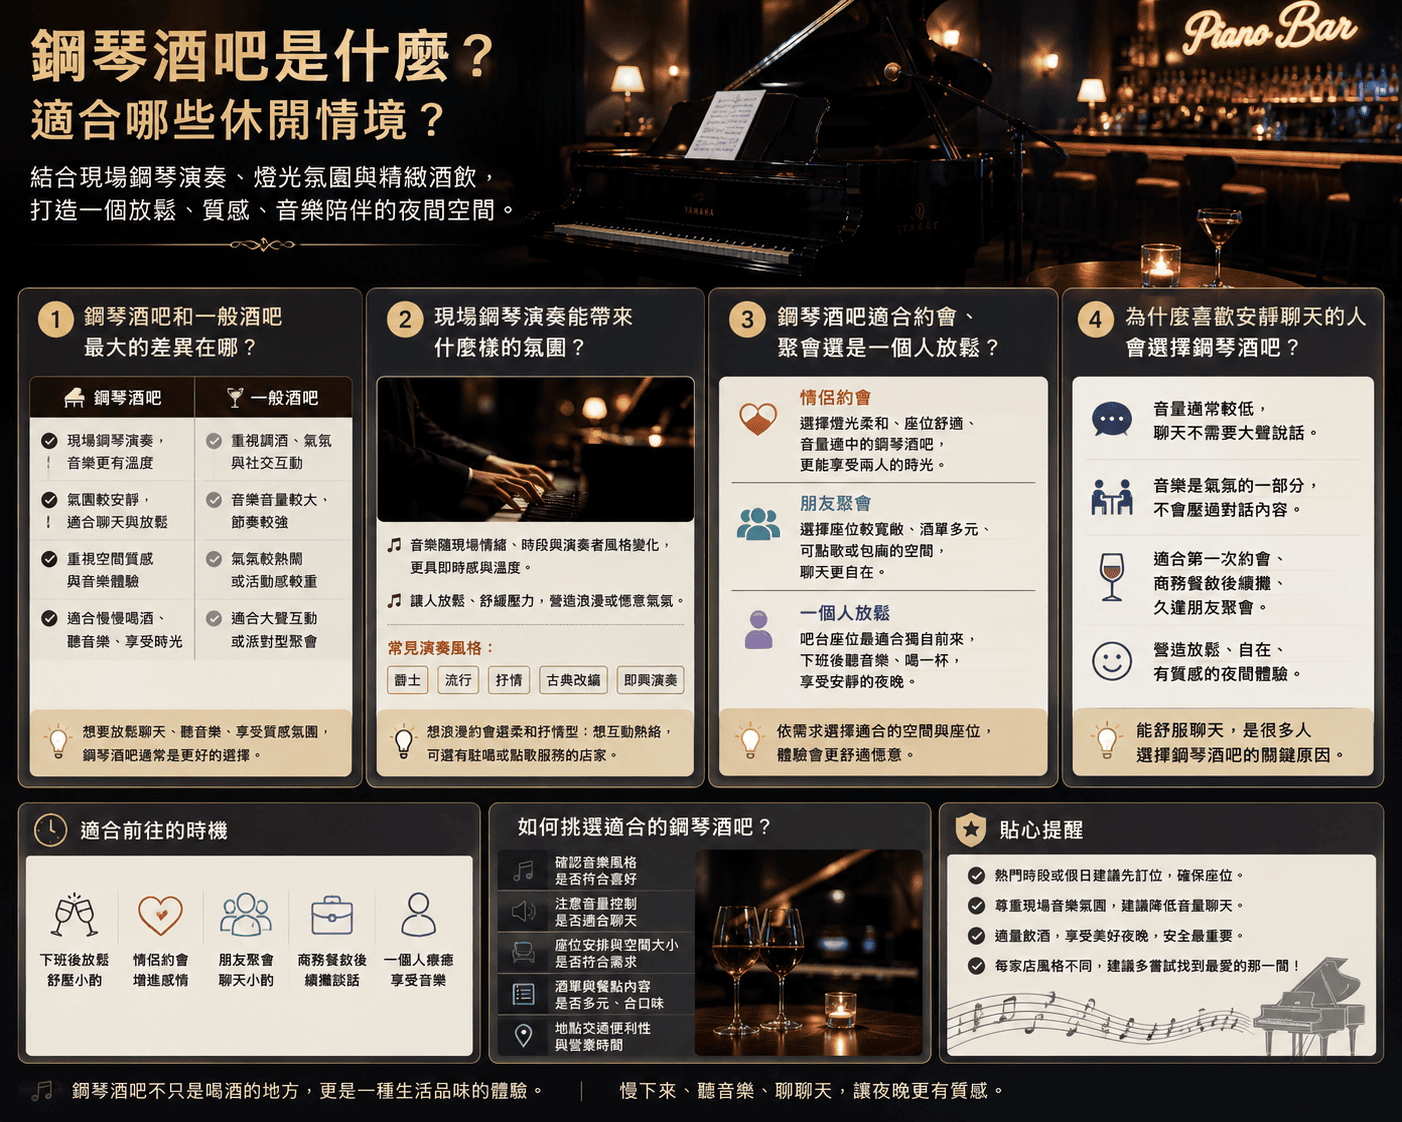Click the 如何挑選適合的鋼琴酒吧？ heading

644,827
